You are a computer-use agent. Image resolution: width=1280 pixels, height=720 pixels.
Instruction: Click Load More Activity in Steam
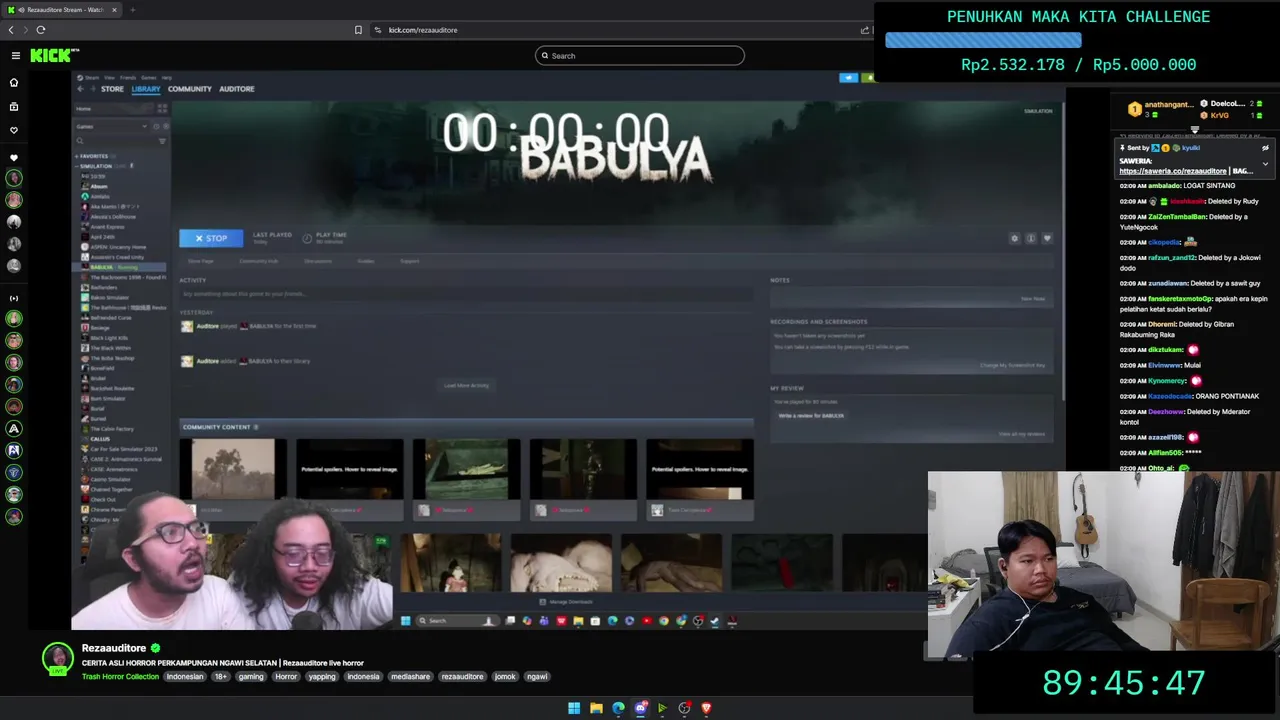pyautogui.click(x=467, y=385)
